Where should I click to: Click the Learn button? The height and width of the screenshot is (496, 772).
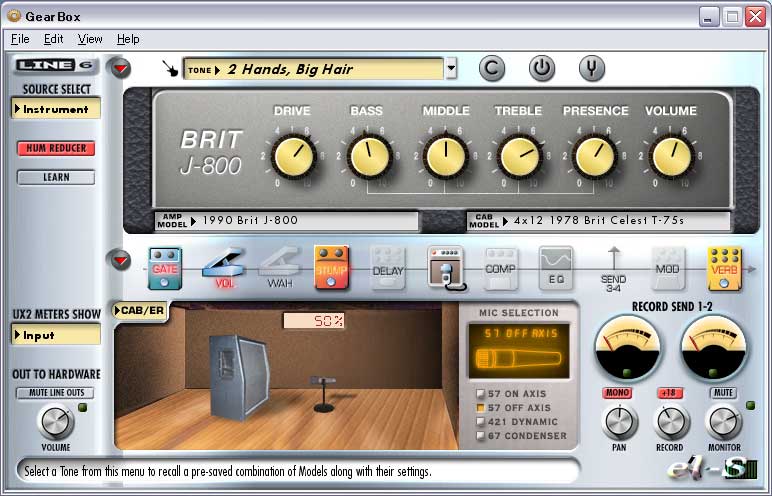click(56, 177)
